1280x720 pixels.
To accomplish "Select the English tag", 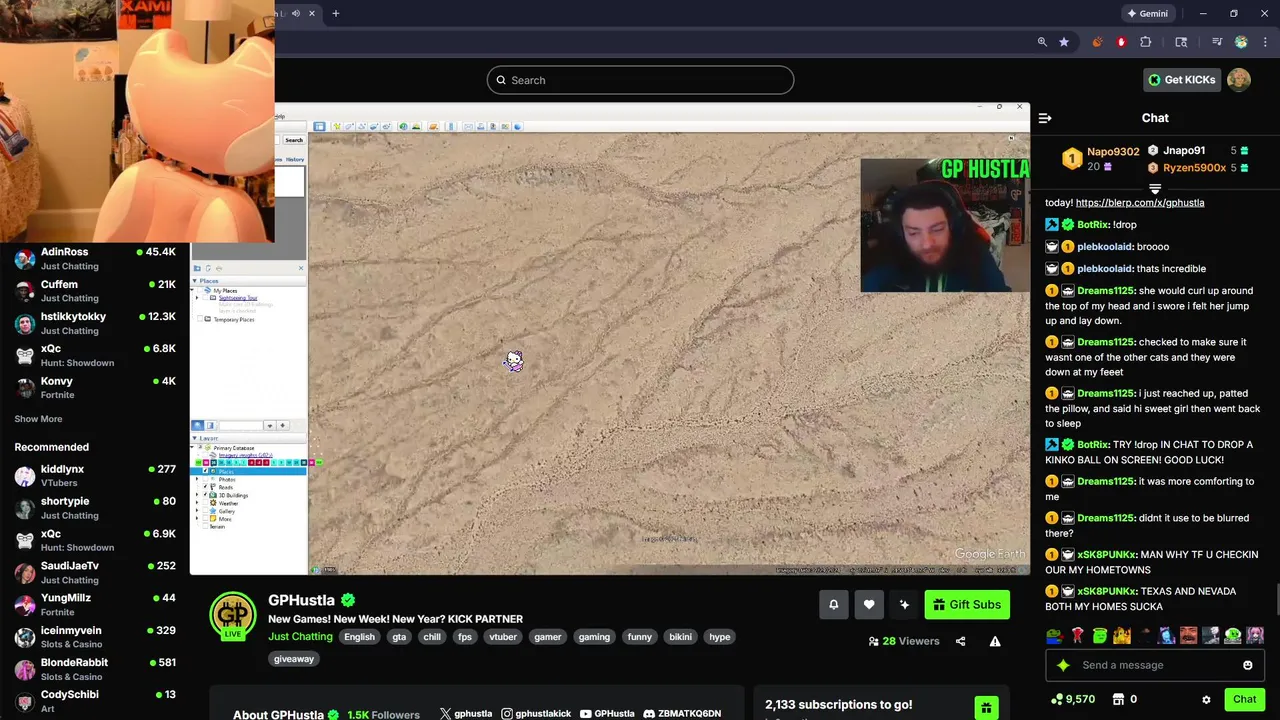I will tap(359, 637).
